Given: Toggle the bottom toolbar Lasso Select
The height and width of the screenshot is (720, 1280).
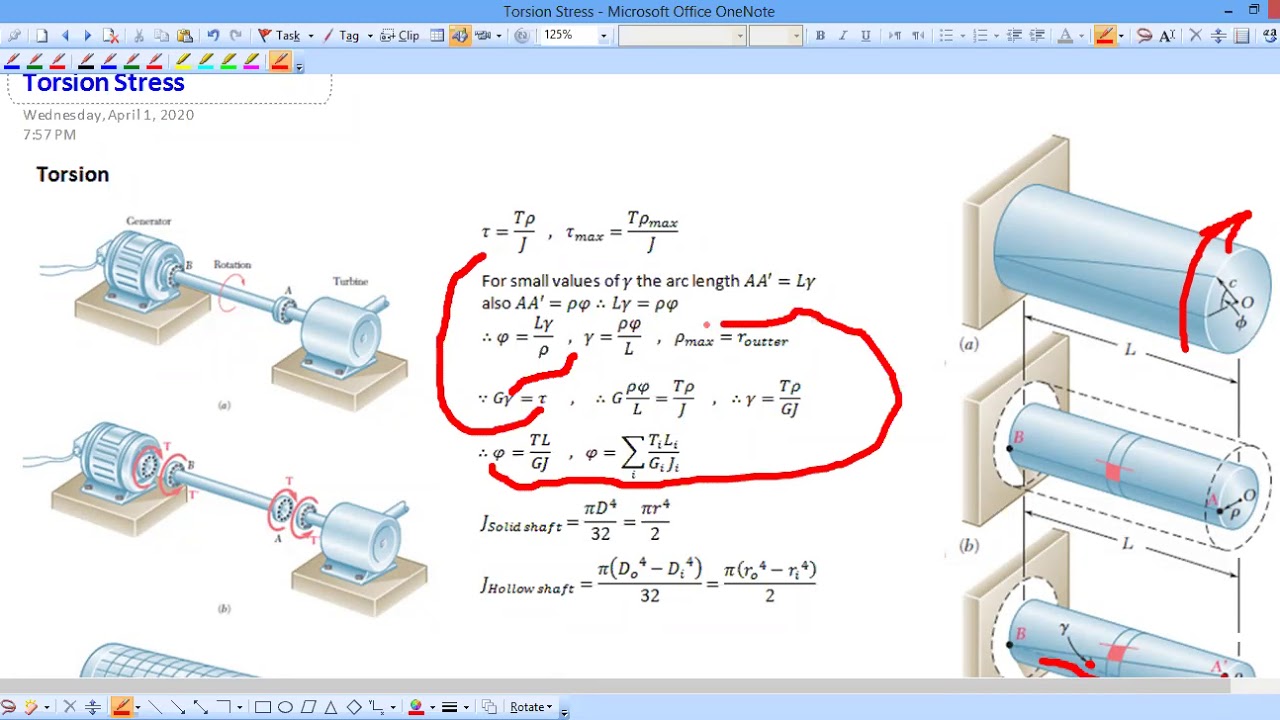Looking at the screenshot, I should tap(8, 707).
